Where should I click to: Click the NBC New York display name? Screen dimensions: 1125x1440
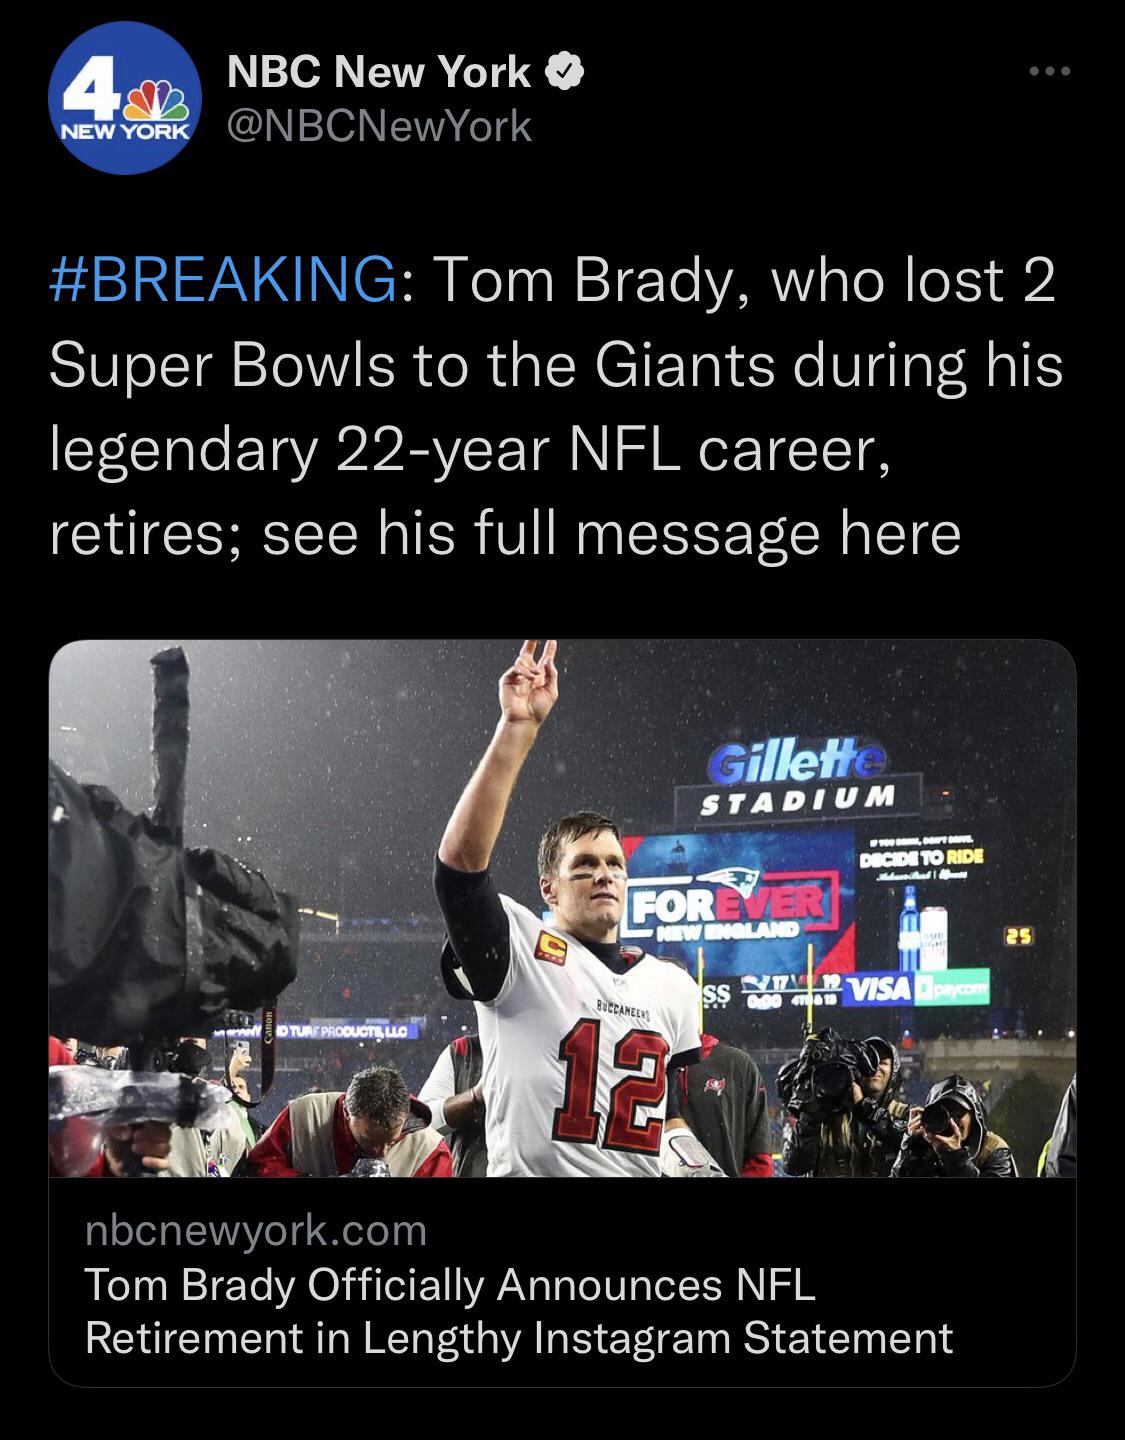point(379,72)
